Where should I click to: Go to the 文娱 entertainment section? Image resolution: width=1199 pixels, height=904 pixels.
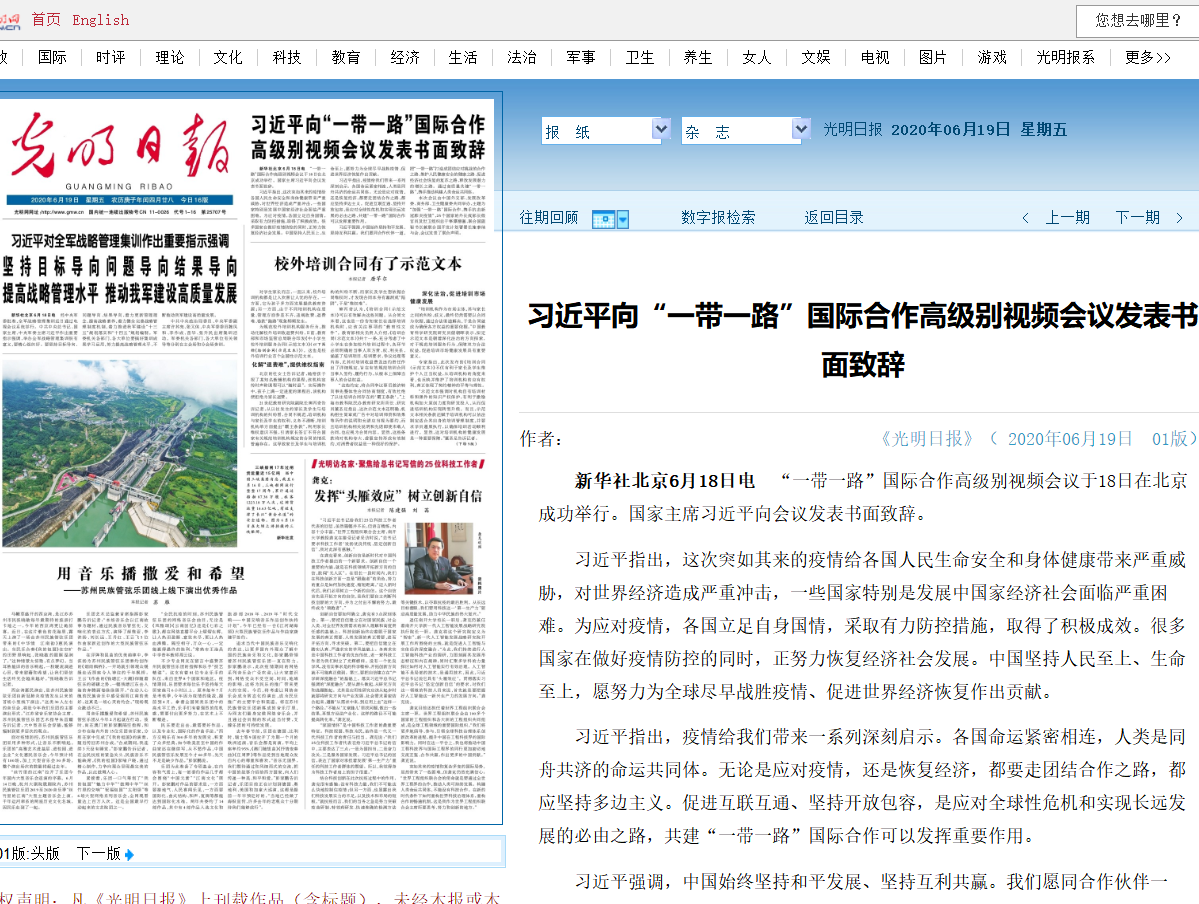[815, 57]
